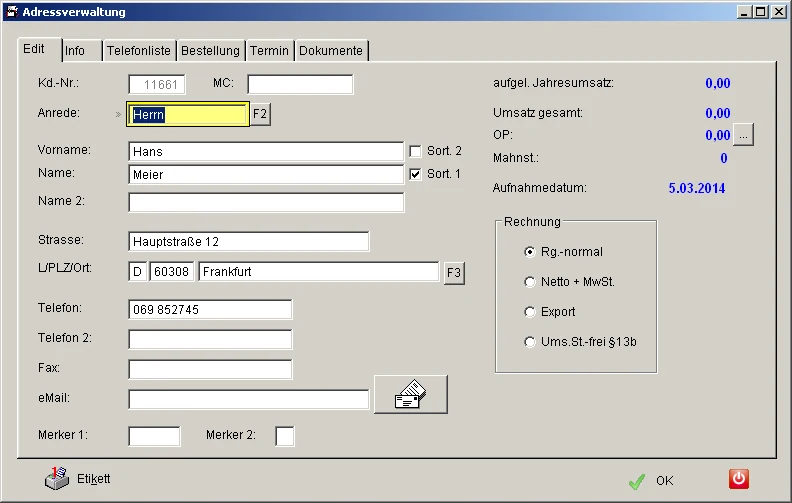
Task: Click the Anrede field containing Herrn
Action: [x=187, y=114]
